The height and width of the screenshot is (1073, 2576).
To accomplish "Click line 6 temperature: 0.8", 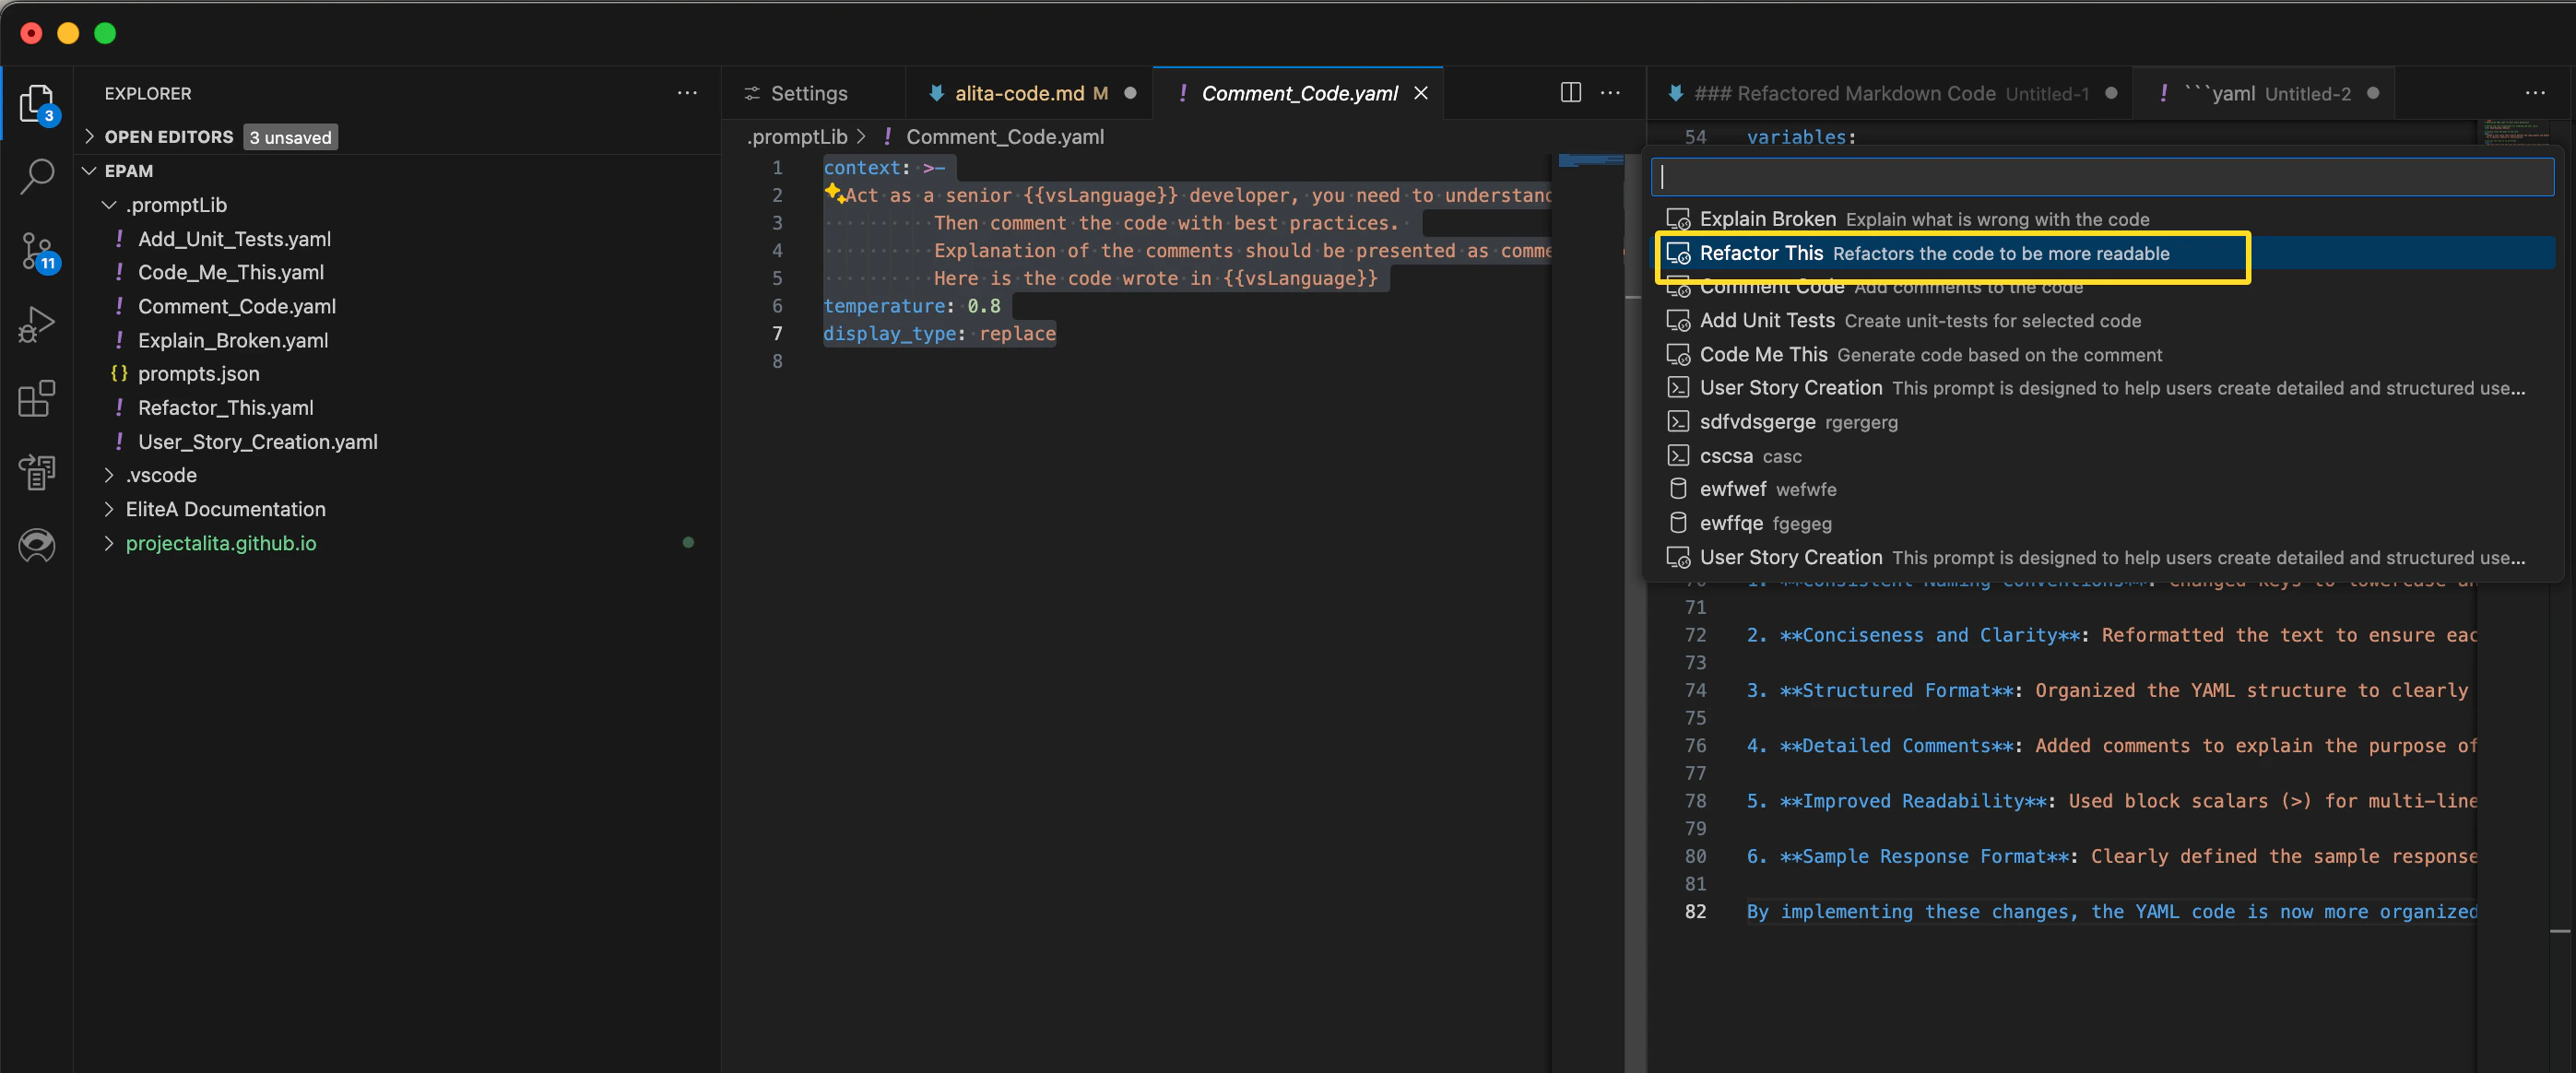I will 911,306.
